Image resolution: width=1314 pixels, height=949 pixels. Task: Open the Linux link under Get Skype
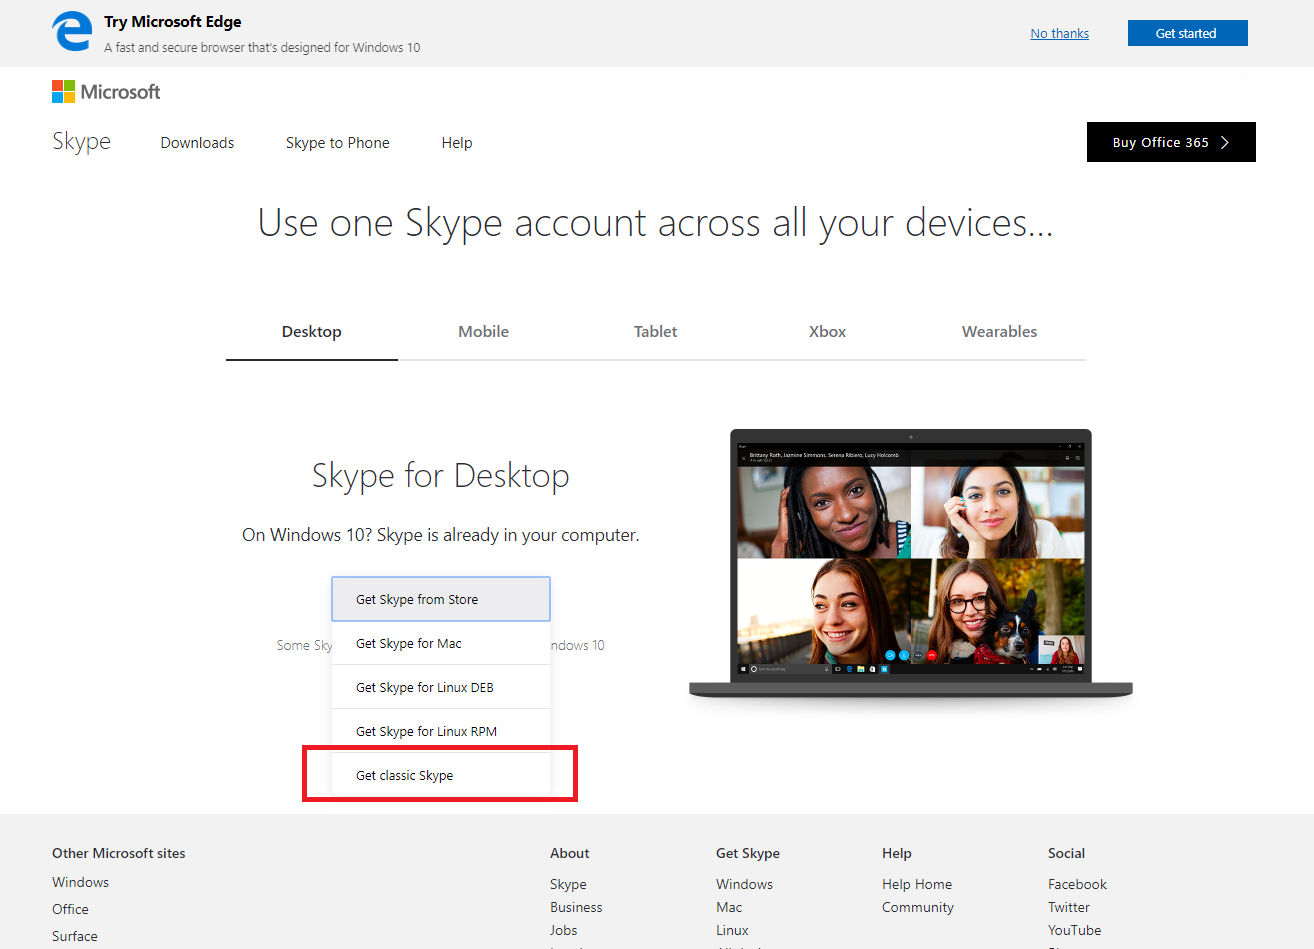tap(732, 930)
